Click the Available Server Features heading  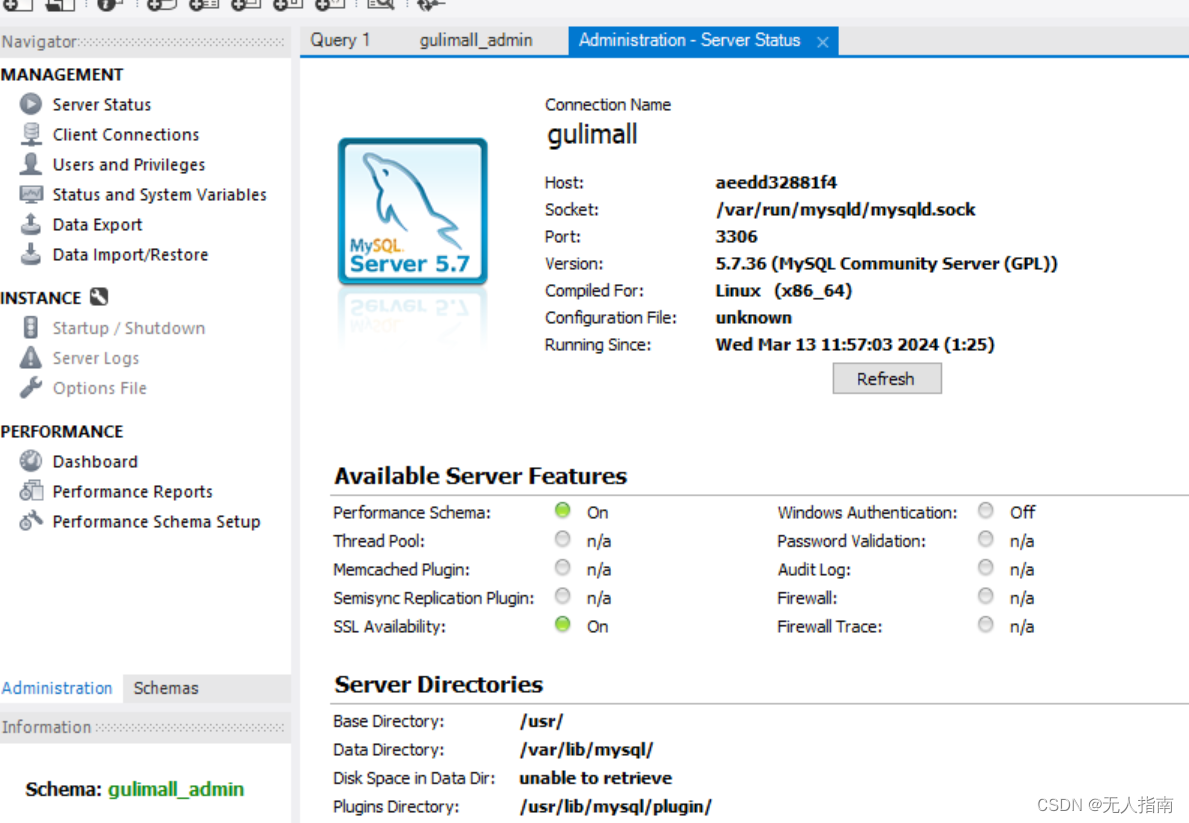tap(480, 476)
